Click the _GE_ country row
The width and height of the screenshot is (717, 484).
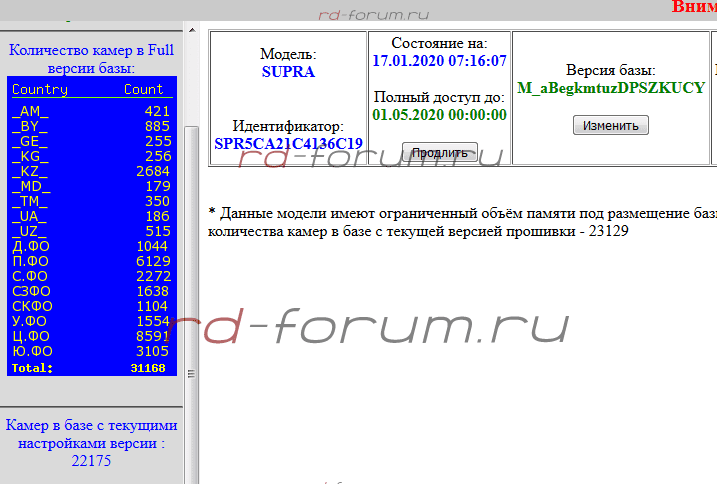pos(91,141)
